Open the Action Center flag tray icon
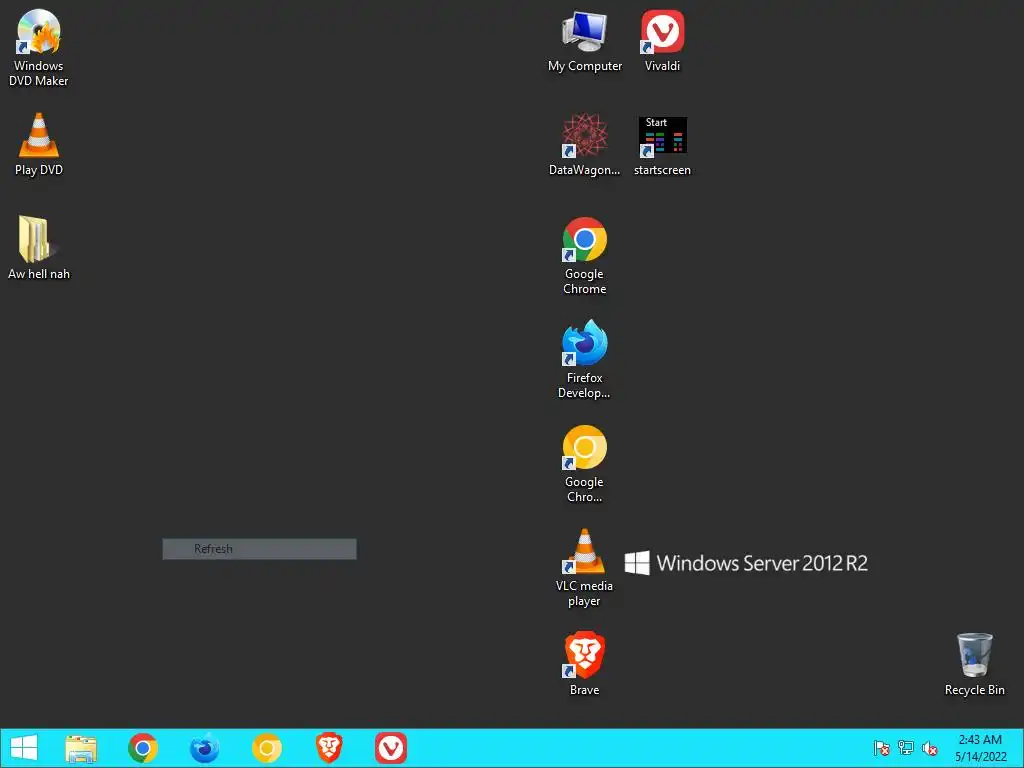Image resolution: width=1024 pixels, height=768 pixels. [x=881, y=748]
